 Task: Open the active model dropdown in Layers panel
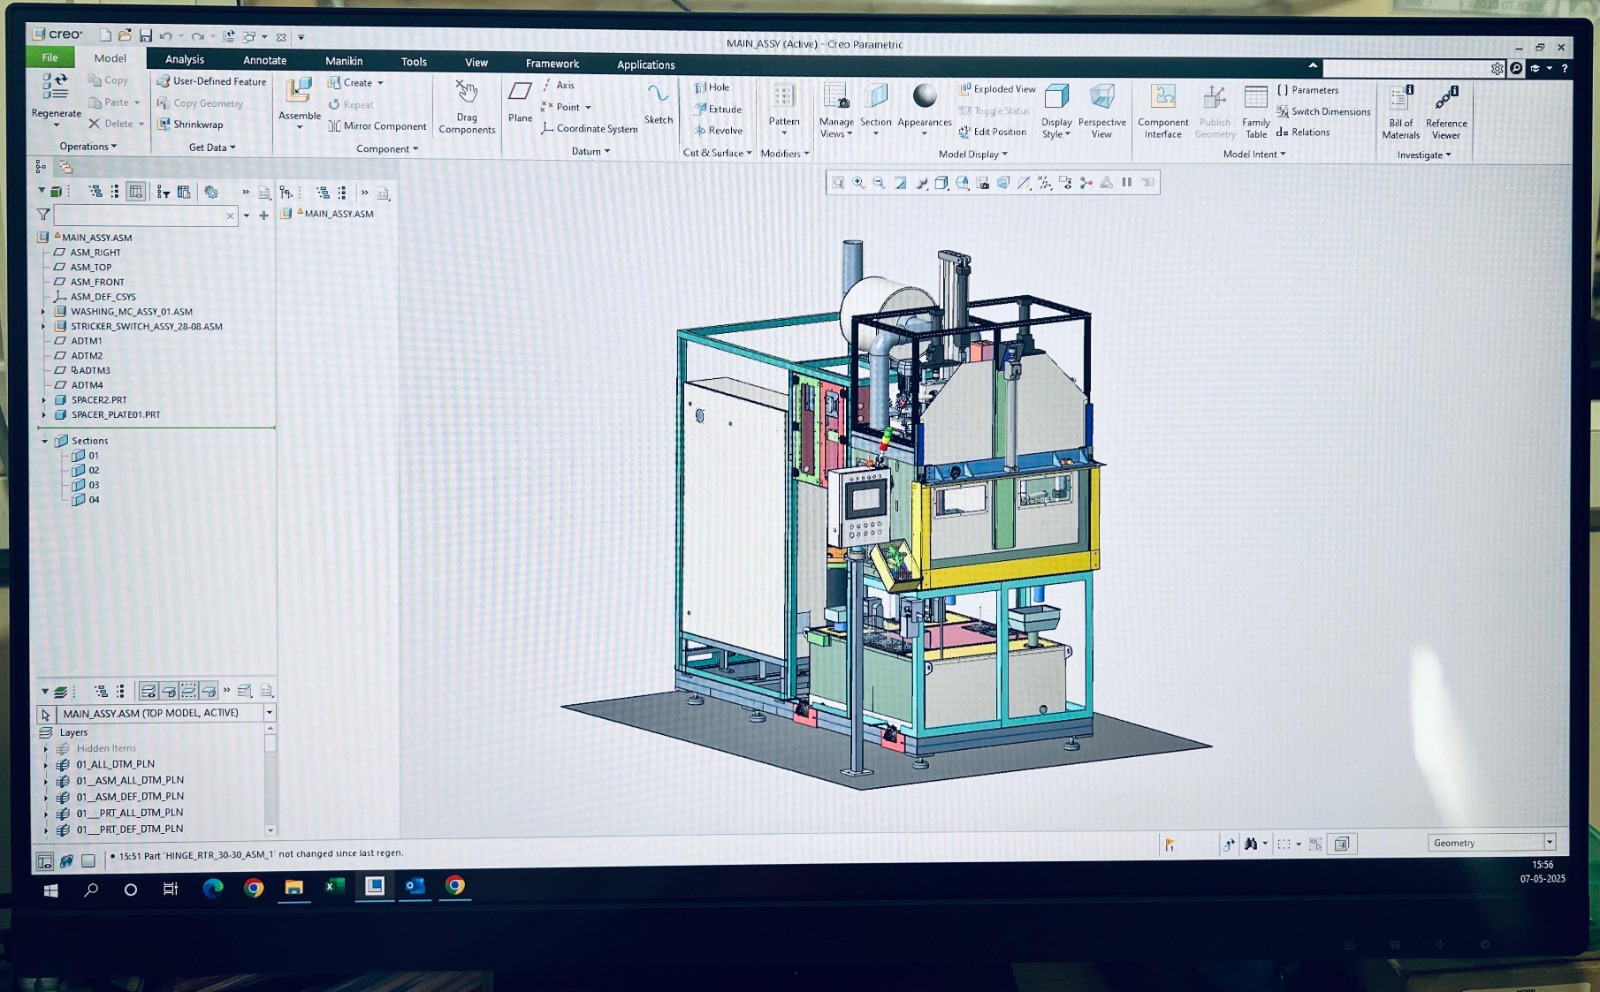click(x=269, y=713)
